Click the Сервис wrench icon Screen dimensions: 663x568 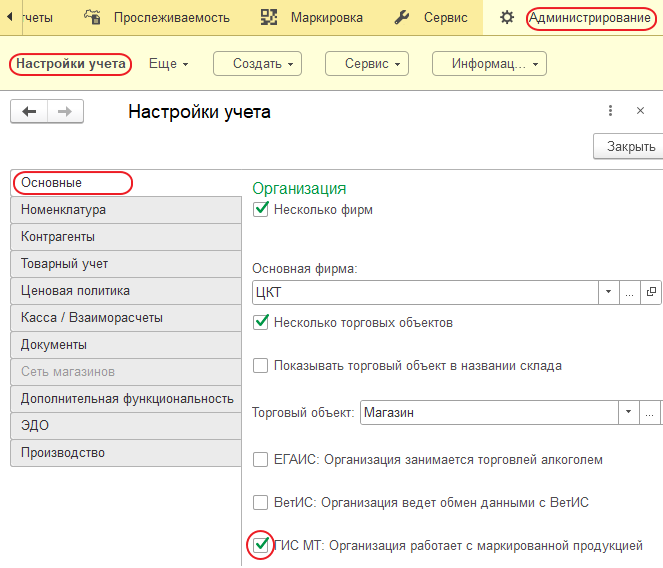[402, 17]
